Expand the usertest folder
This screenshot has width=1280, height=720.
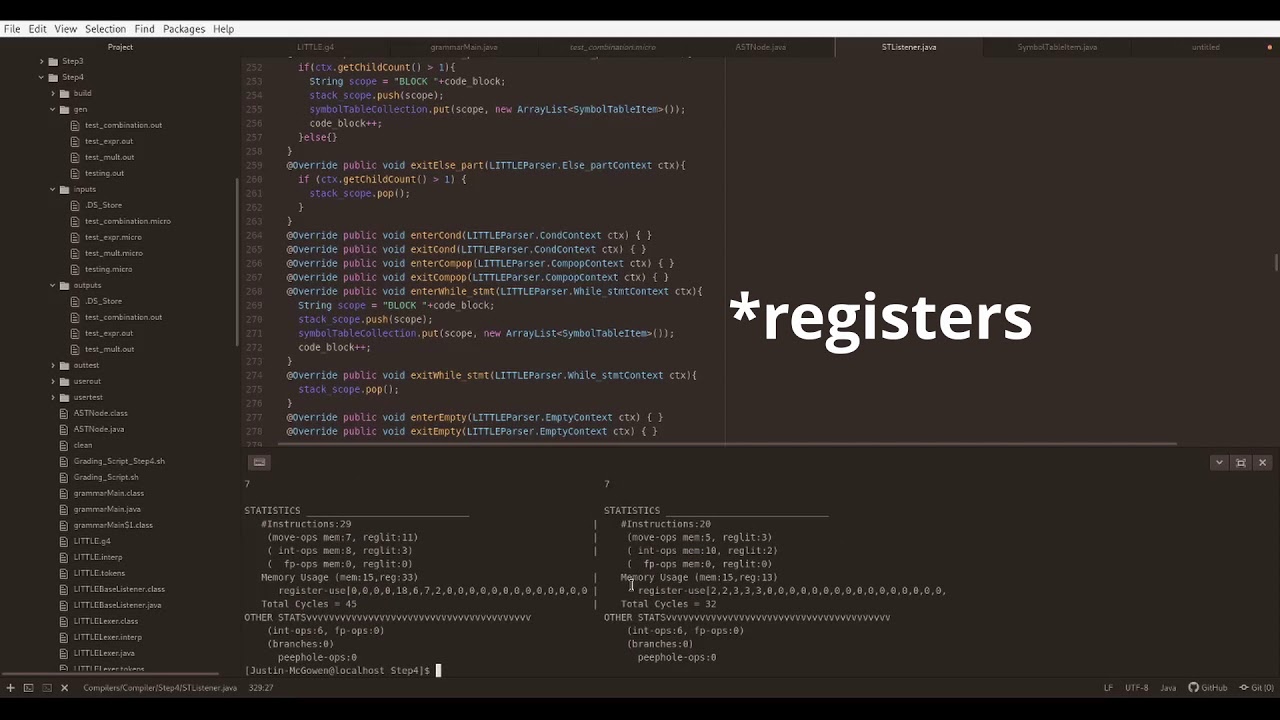pyautogui.click(x=53, y=397)
